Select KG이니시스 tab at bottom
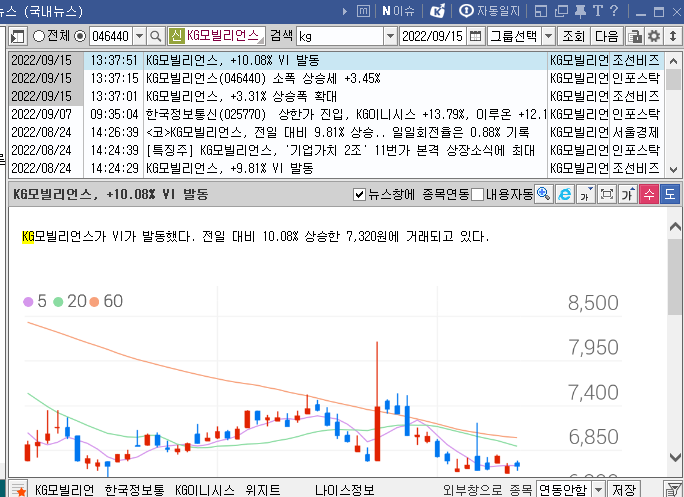Image resolution: width=684 pixels, height=497 pixels. [x=205, y=490]
